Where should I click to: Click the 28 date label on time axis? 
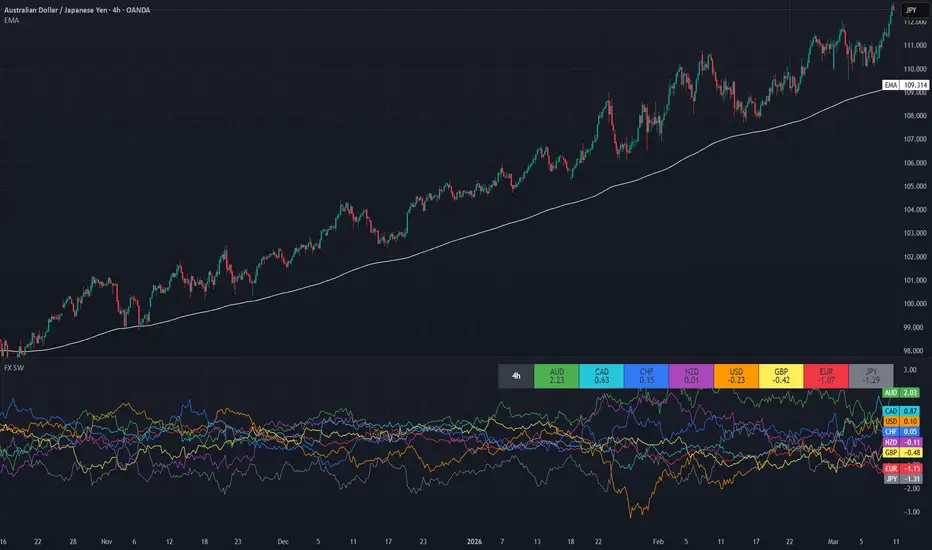[x=73, y=542]
